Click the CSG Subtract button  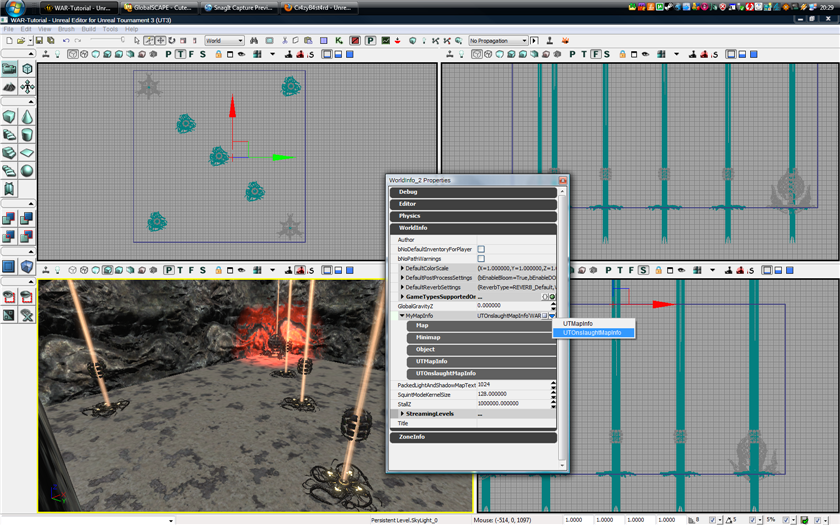point(27,219)
